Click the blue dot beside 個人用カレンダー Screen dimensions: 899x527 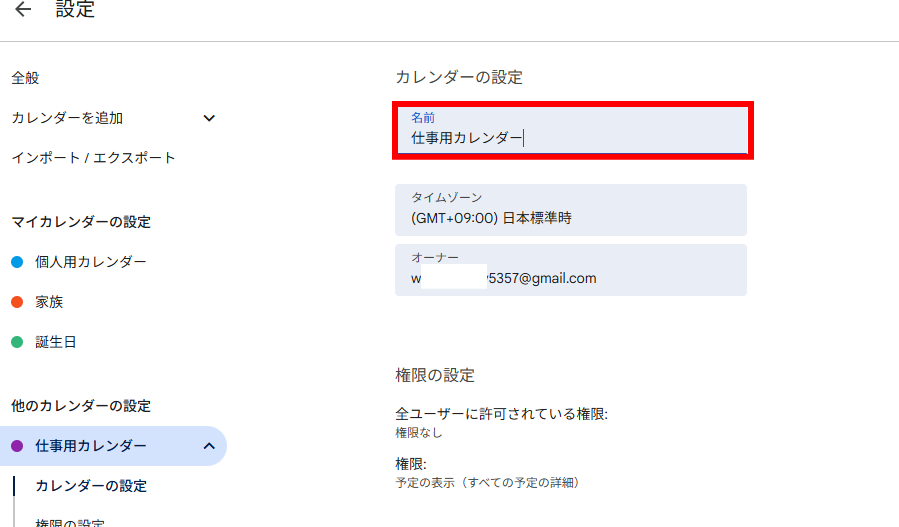pyautogui.click(x=17, y=262)
